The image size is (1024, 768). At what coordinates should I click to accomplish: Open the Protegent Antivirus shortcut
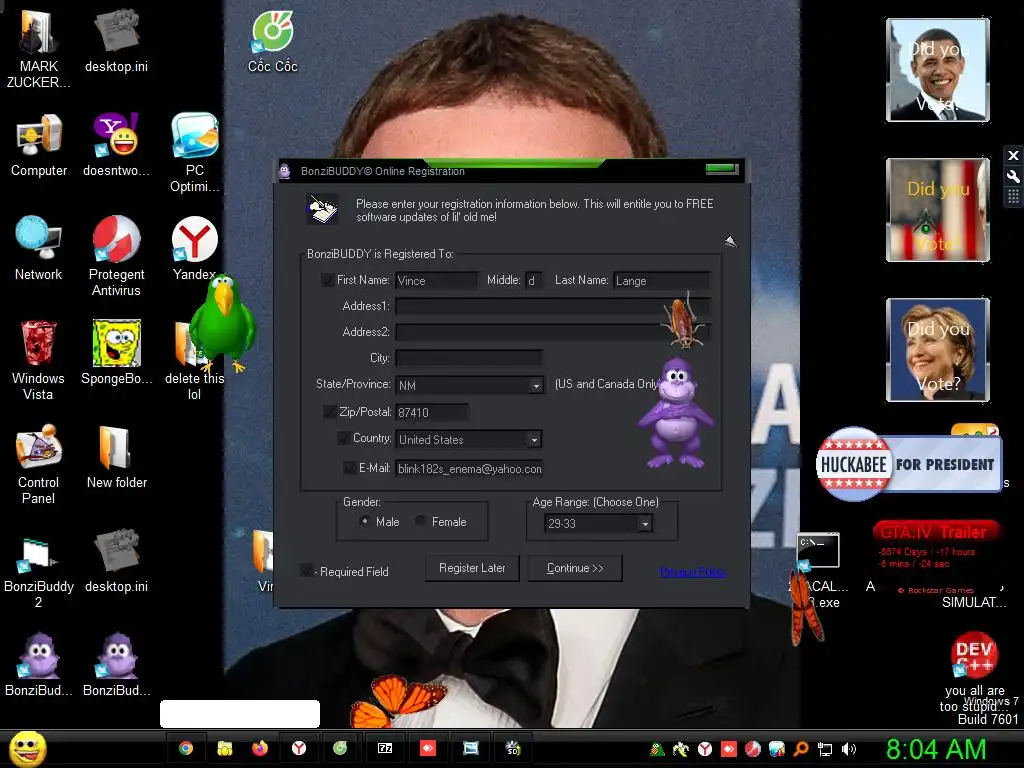click(x=116, y=257)
